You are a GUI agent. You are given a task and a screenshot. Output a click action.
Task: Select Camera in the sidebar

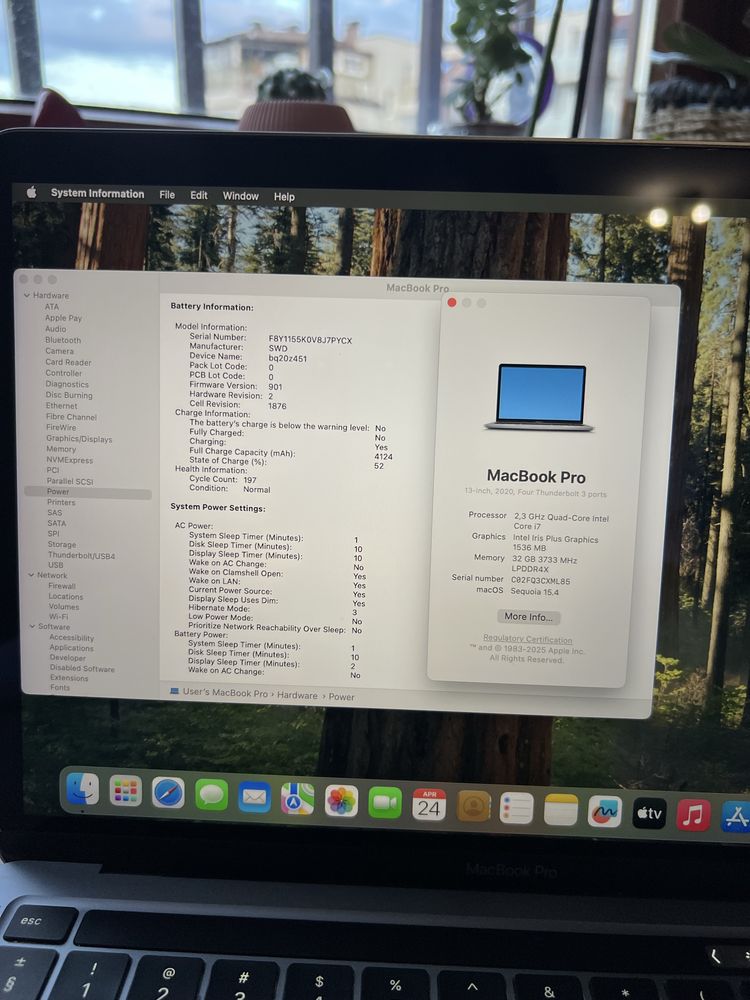[59, 351]
